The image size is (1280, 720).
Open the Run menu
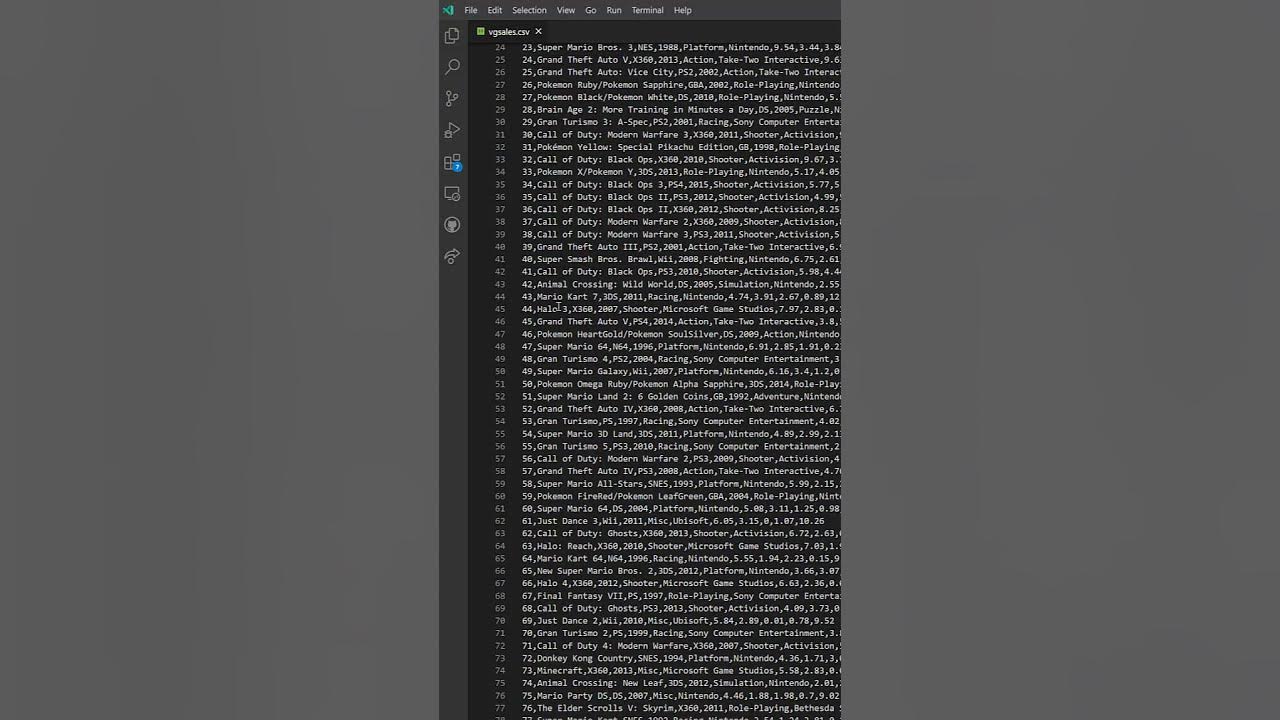click(614, 10)
